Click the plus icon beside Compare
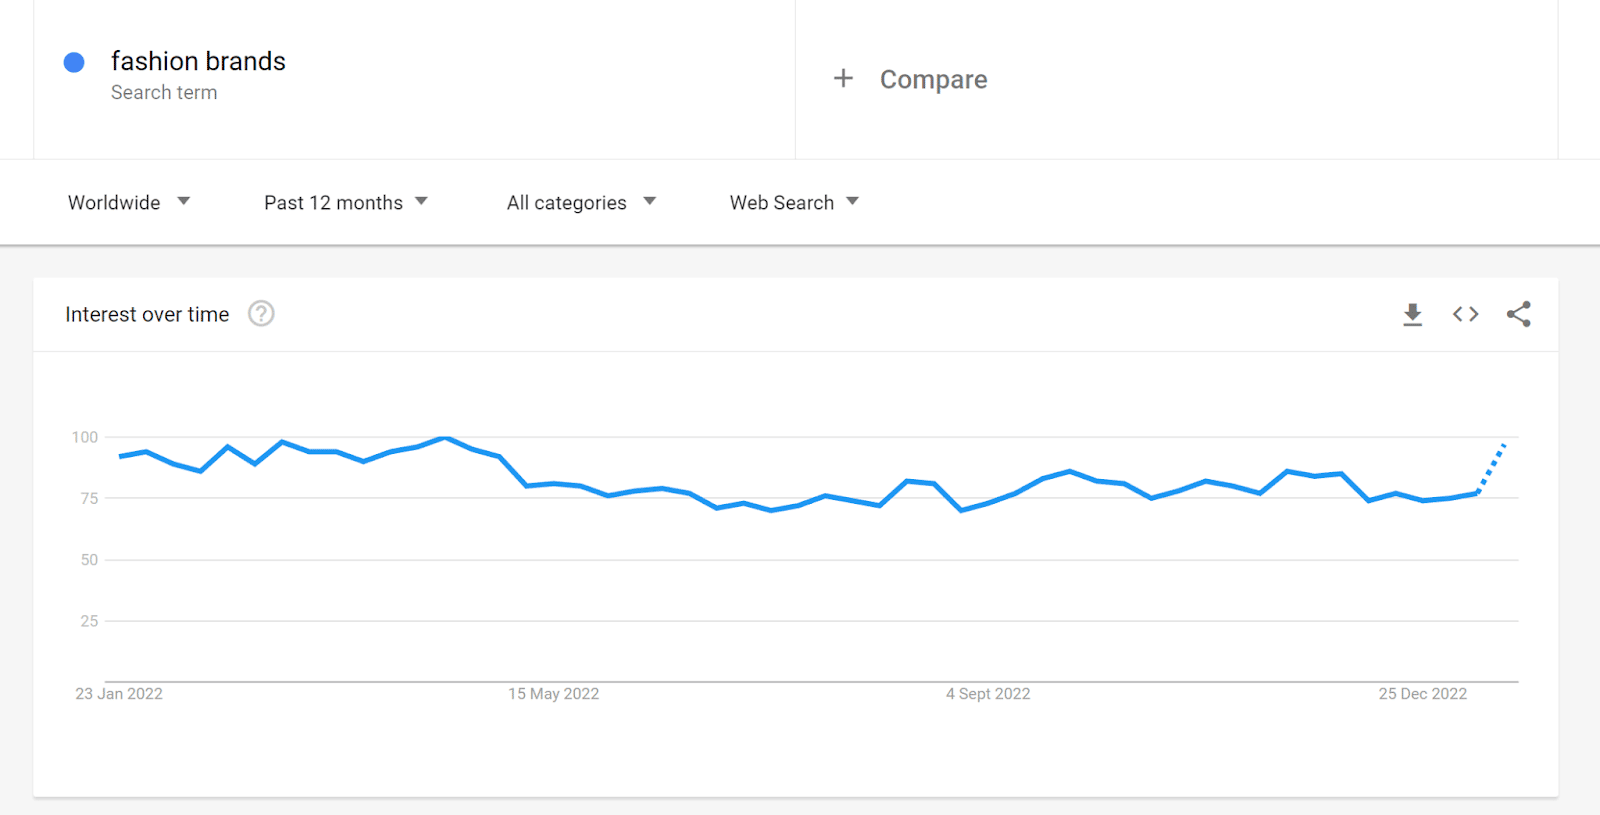The height and width of the screenshot is (815, 1600). point(843,78)
